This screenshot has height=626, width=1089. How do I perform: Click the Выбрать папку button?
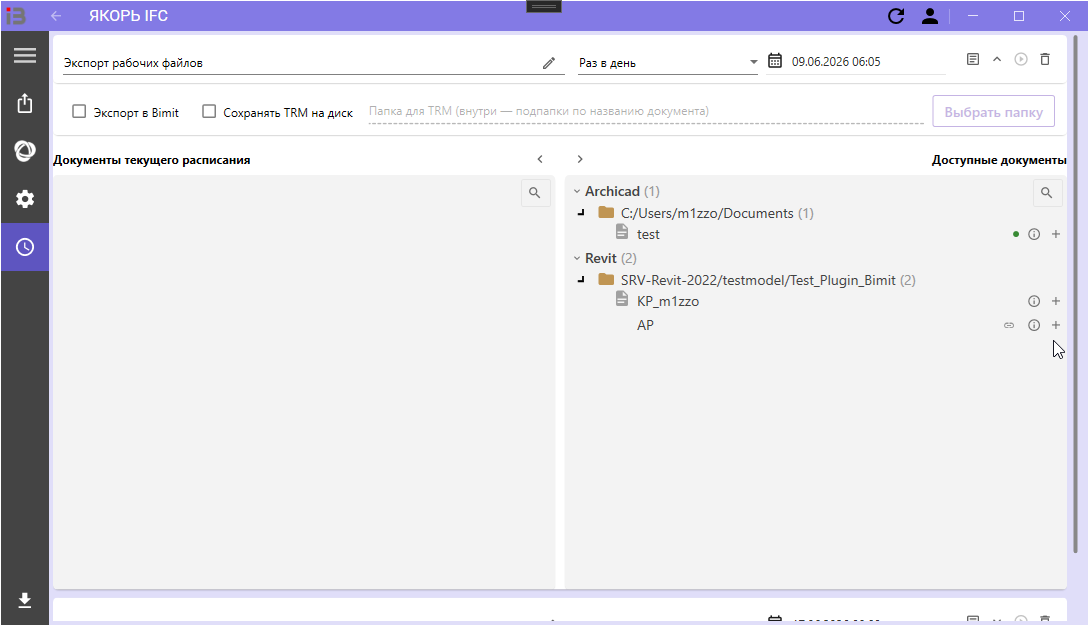[x=993, y=112]
